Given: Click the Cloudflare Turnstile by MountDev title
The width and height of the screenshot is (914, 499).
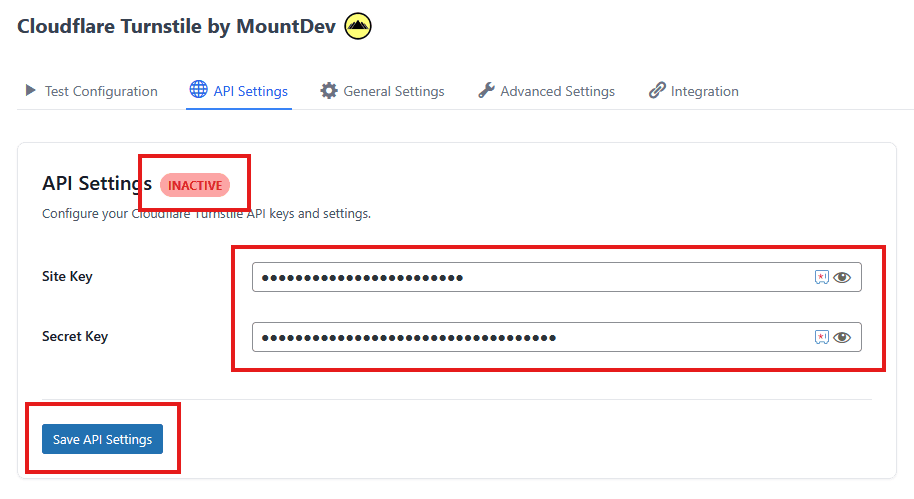Looking at the screenshot, I should tap(177, 26).
